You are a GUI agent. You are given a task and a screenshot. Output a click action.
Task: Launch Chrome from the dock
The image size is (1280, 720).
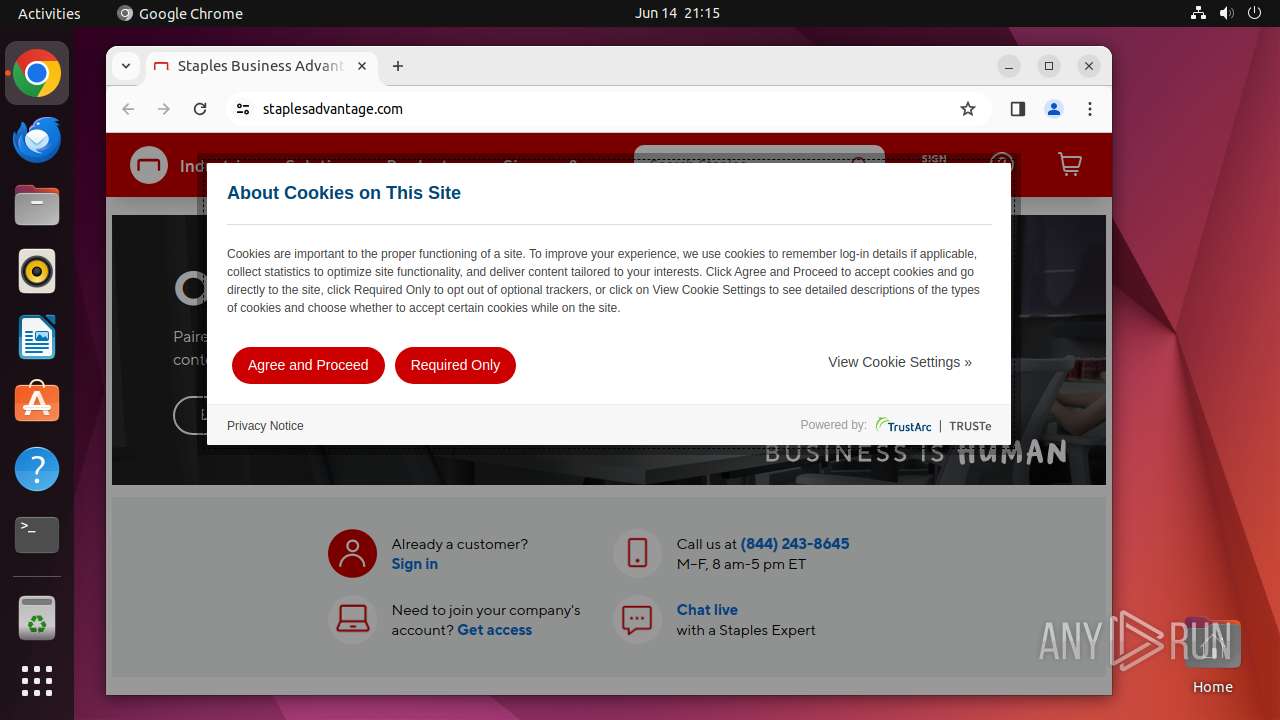pyautogui.click(x=37, y=73)
